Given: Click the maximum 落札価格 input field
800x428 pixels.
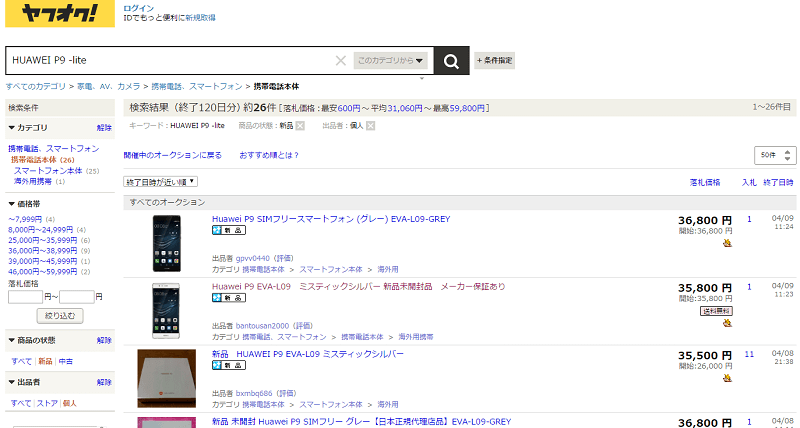Looking at the screenshot, I should (77, 297).
